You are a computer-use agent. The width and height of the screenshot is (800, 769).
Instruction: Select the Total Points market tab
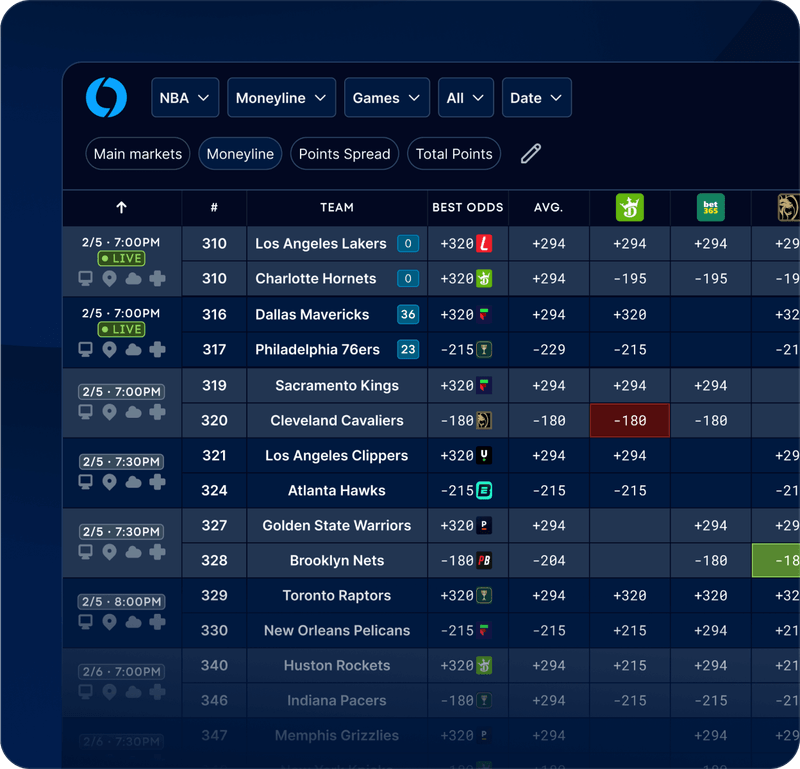(x=451, y=153)
